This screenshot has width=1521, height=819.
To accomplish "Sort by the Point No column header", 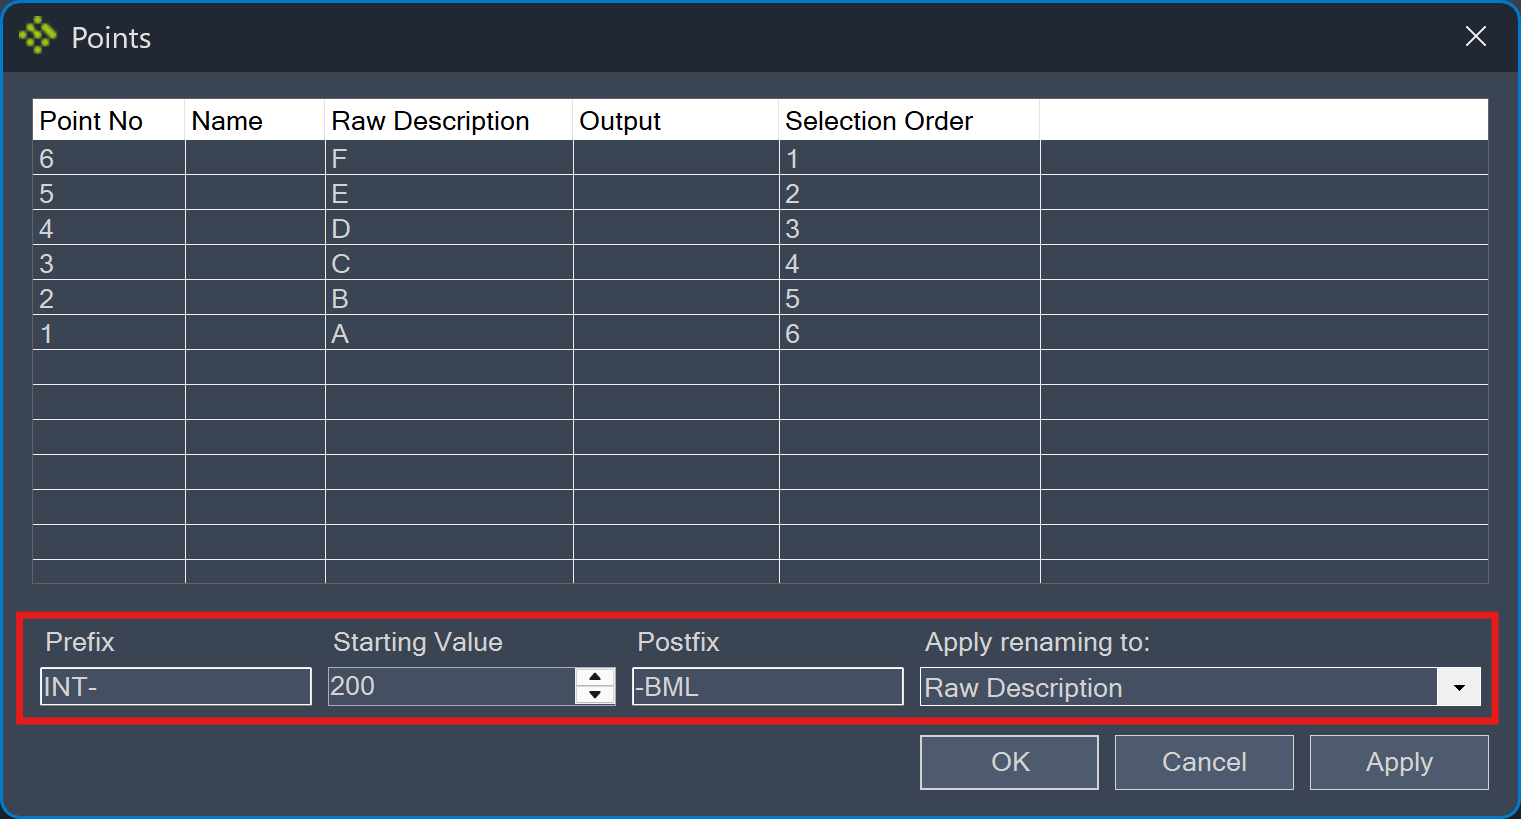I will point(109,120).
